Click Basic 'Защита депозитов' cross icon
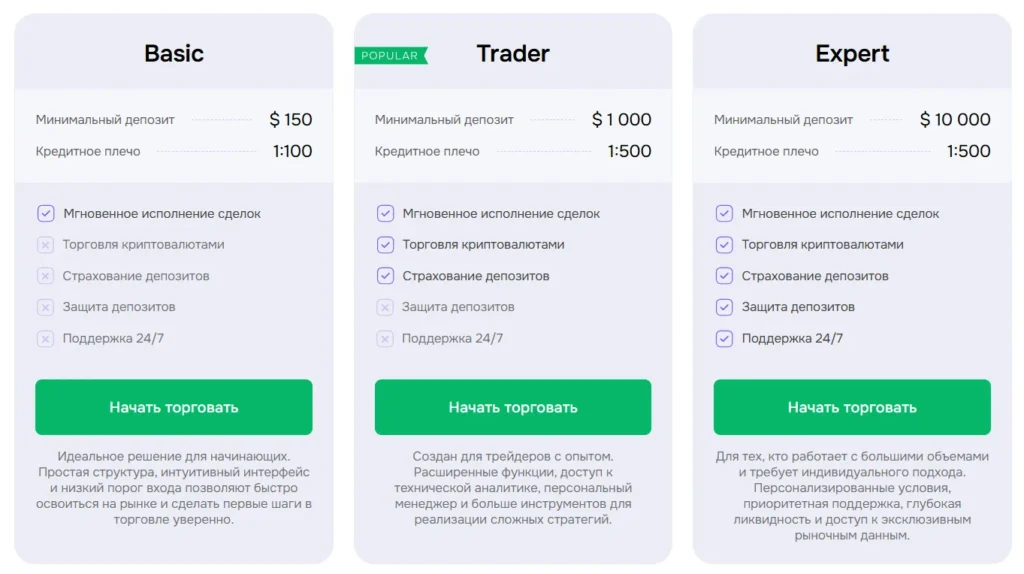Screen dimensions: 1024x574 (46, 307)
